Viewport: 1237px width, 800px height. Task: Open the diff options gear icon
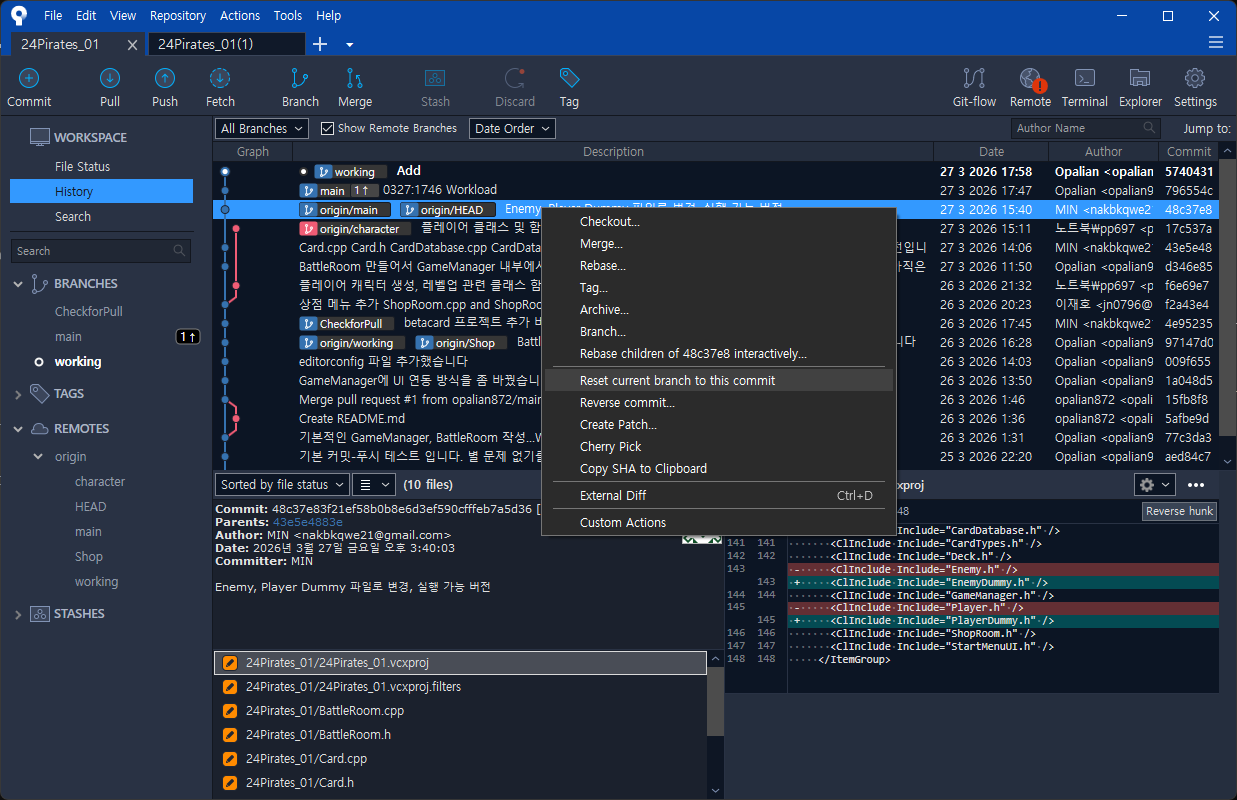pyautogui.click(x=1154, y=484)
